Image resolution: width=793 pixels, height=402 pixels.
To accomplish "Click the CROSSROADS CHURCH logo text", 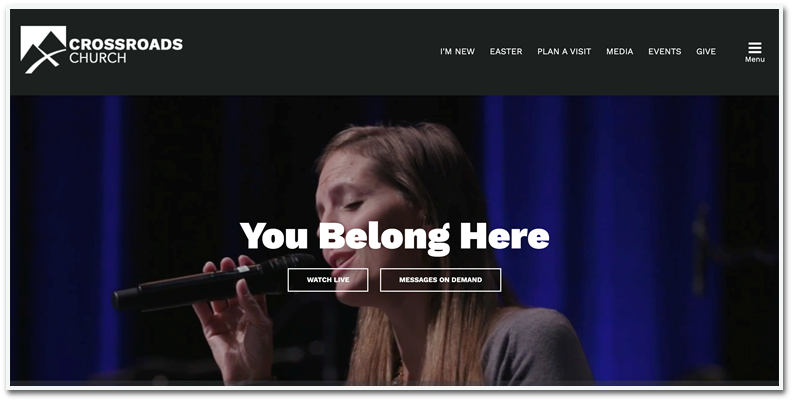I will click(x=125, y=51).
